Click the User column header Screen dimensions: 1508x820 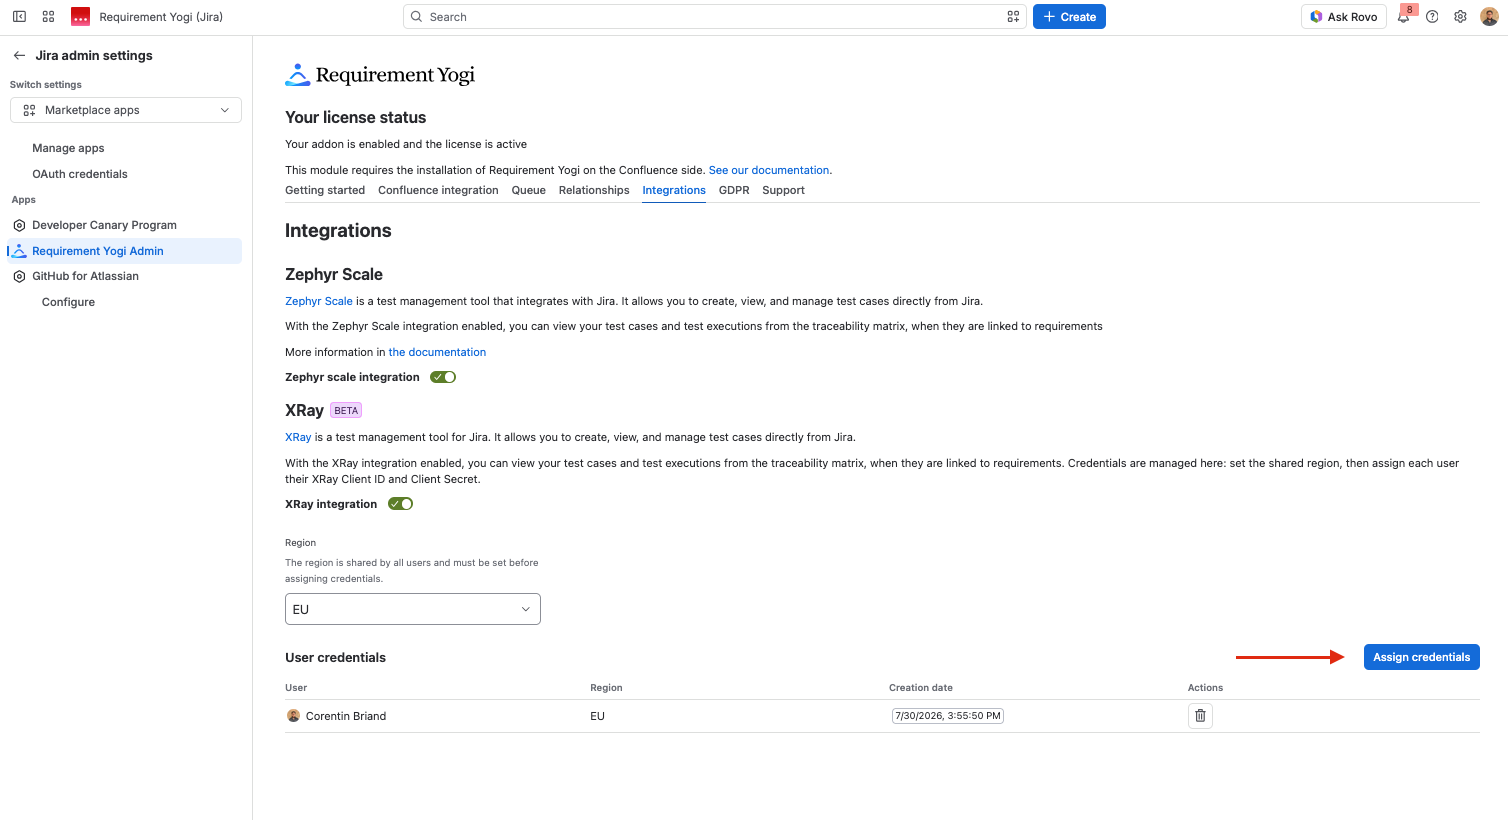pyautogui.click(x=296, y=688)
